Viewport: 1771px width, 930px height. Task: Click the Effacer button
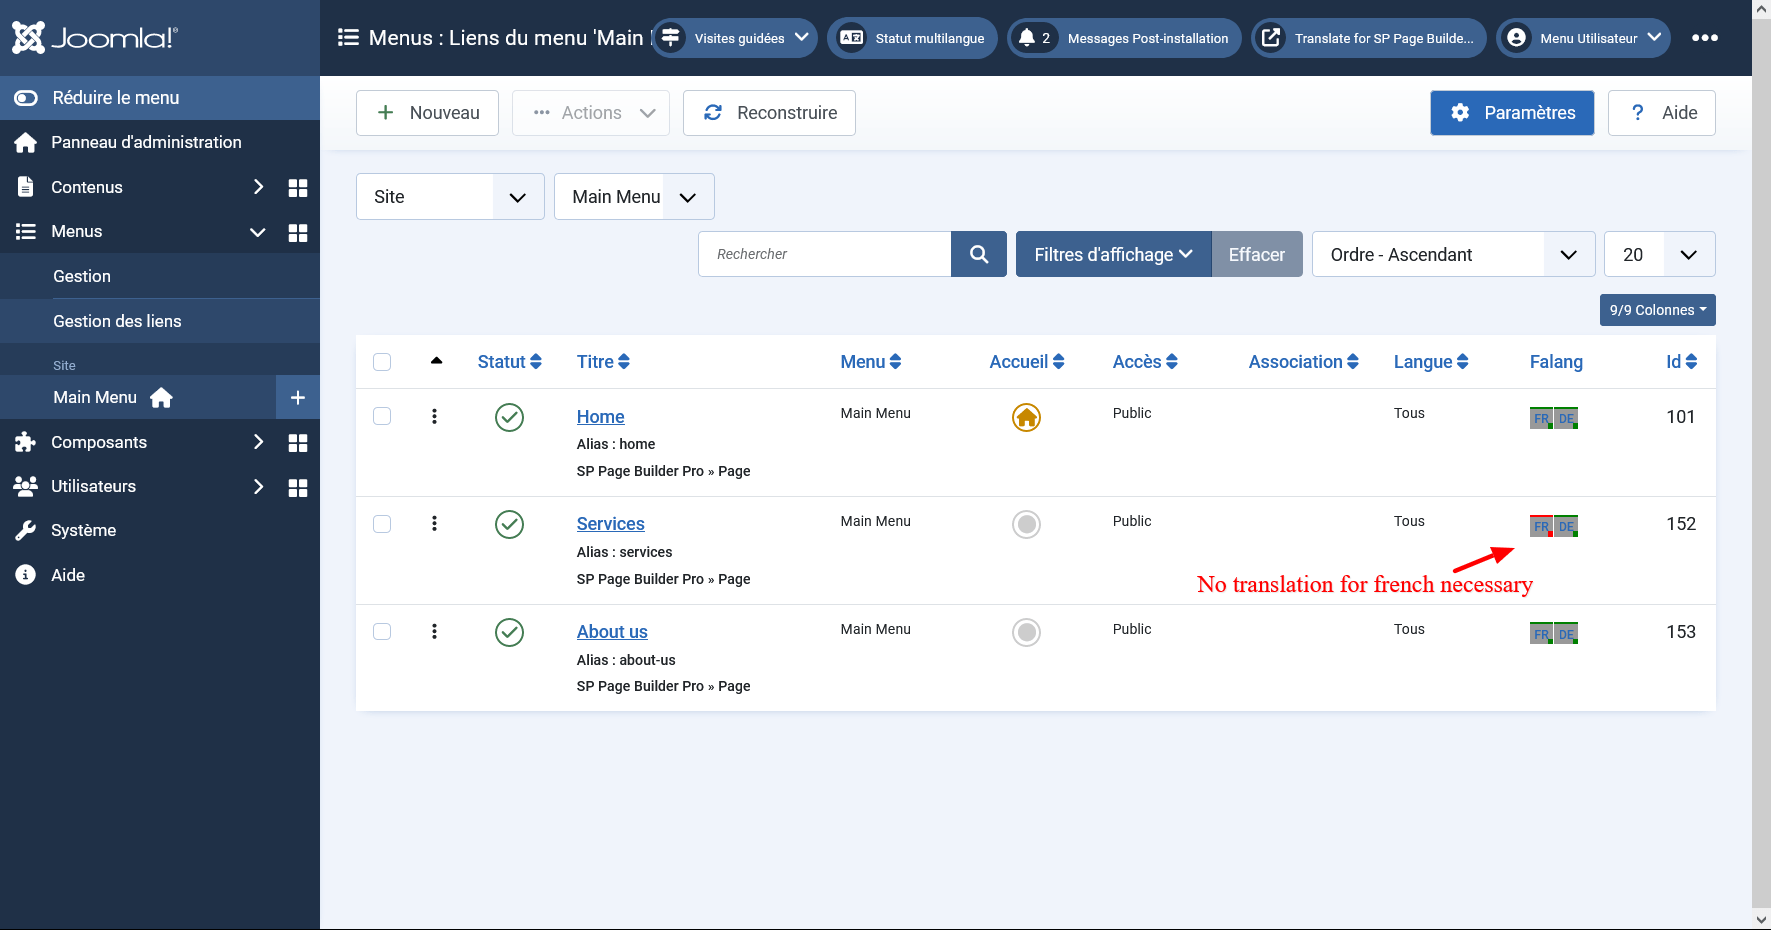(x=1257, y=254)
